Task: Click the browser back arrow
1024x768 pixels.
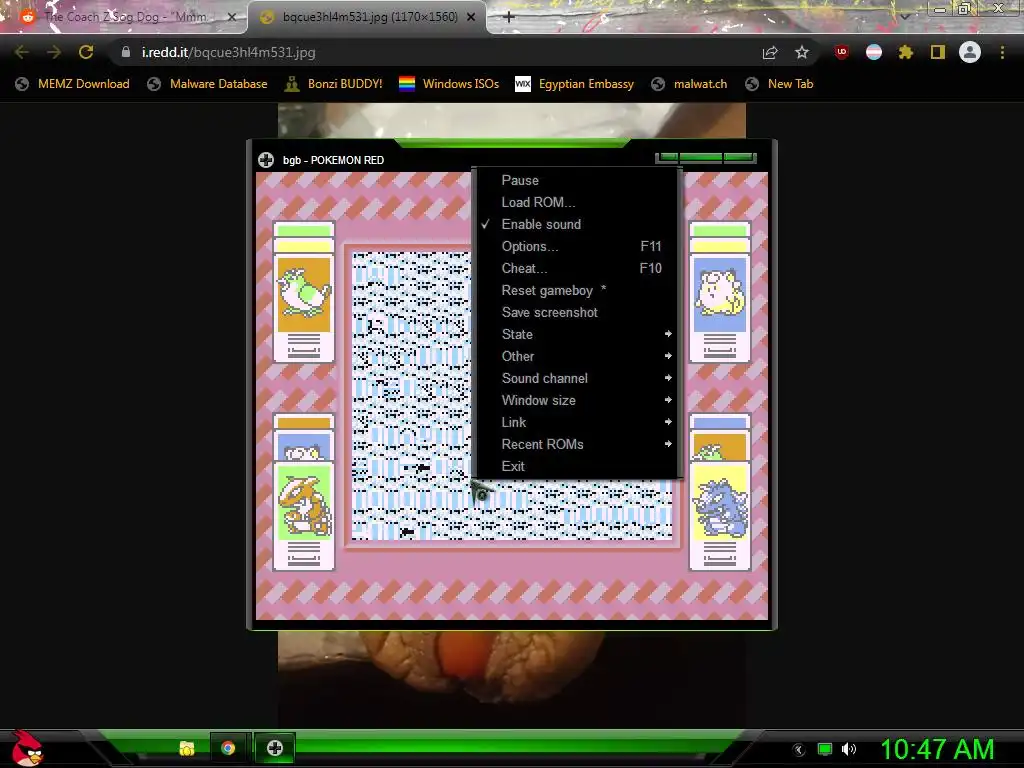Action: (22, 52)
